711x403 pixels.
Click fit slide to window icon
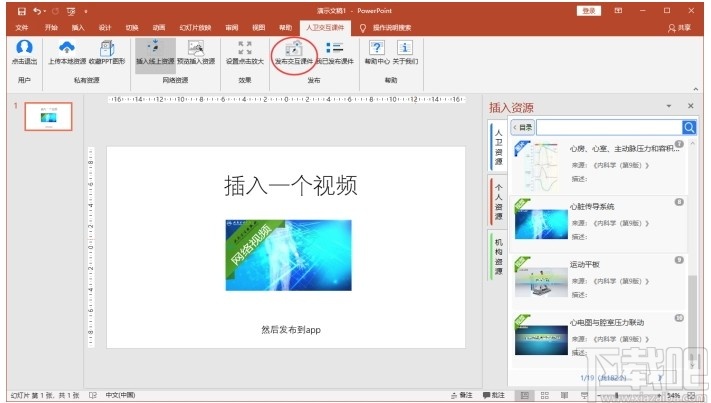click(x=692, y=395)
